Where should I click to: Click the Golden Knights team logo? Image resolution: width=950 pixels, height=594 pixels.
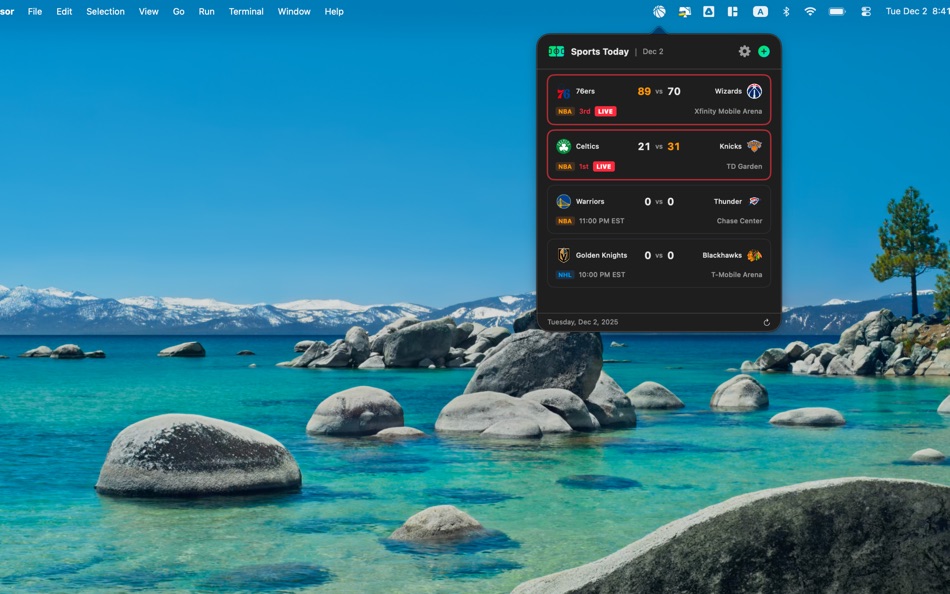(x=565, y=255)
